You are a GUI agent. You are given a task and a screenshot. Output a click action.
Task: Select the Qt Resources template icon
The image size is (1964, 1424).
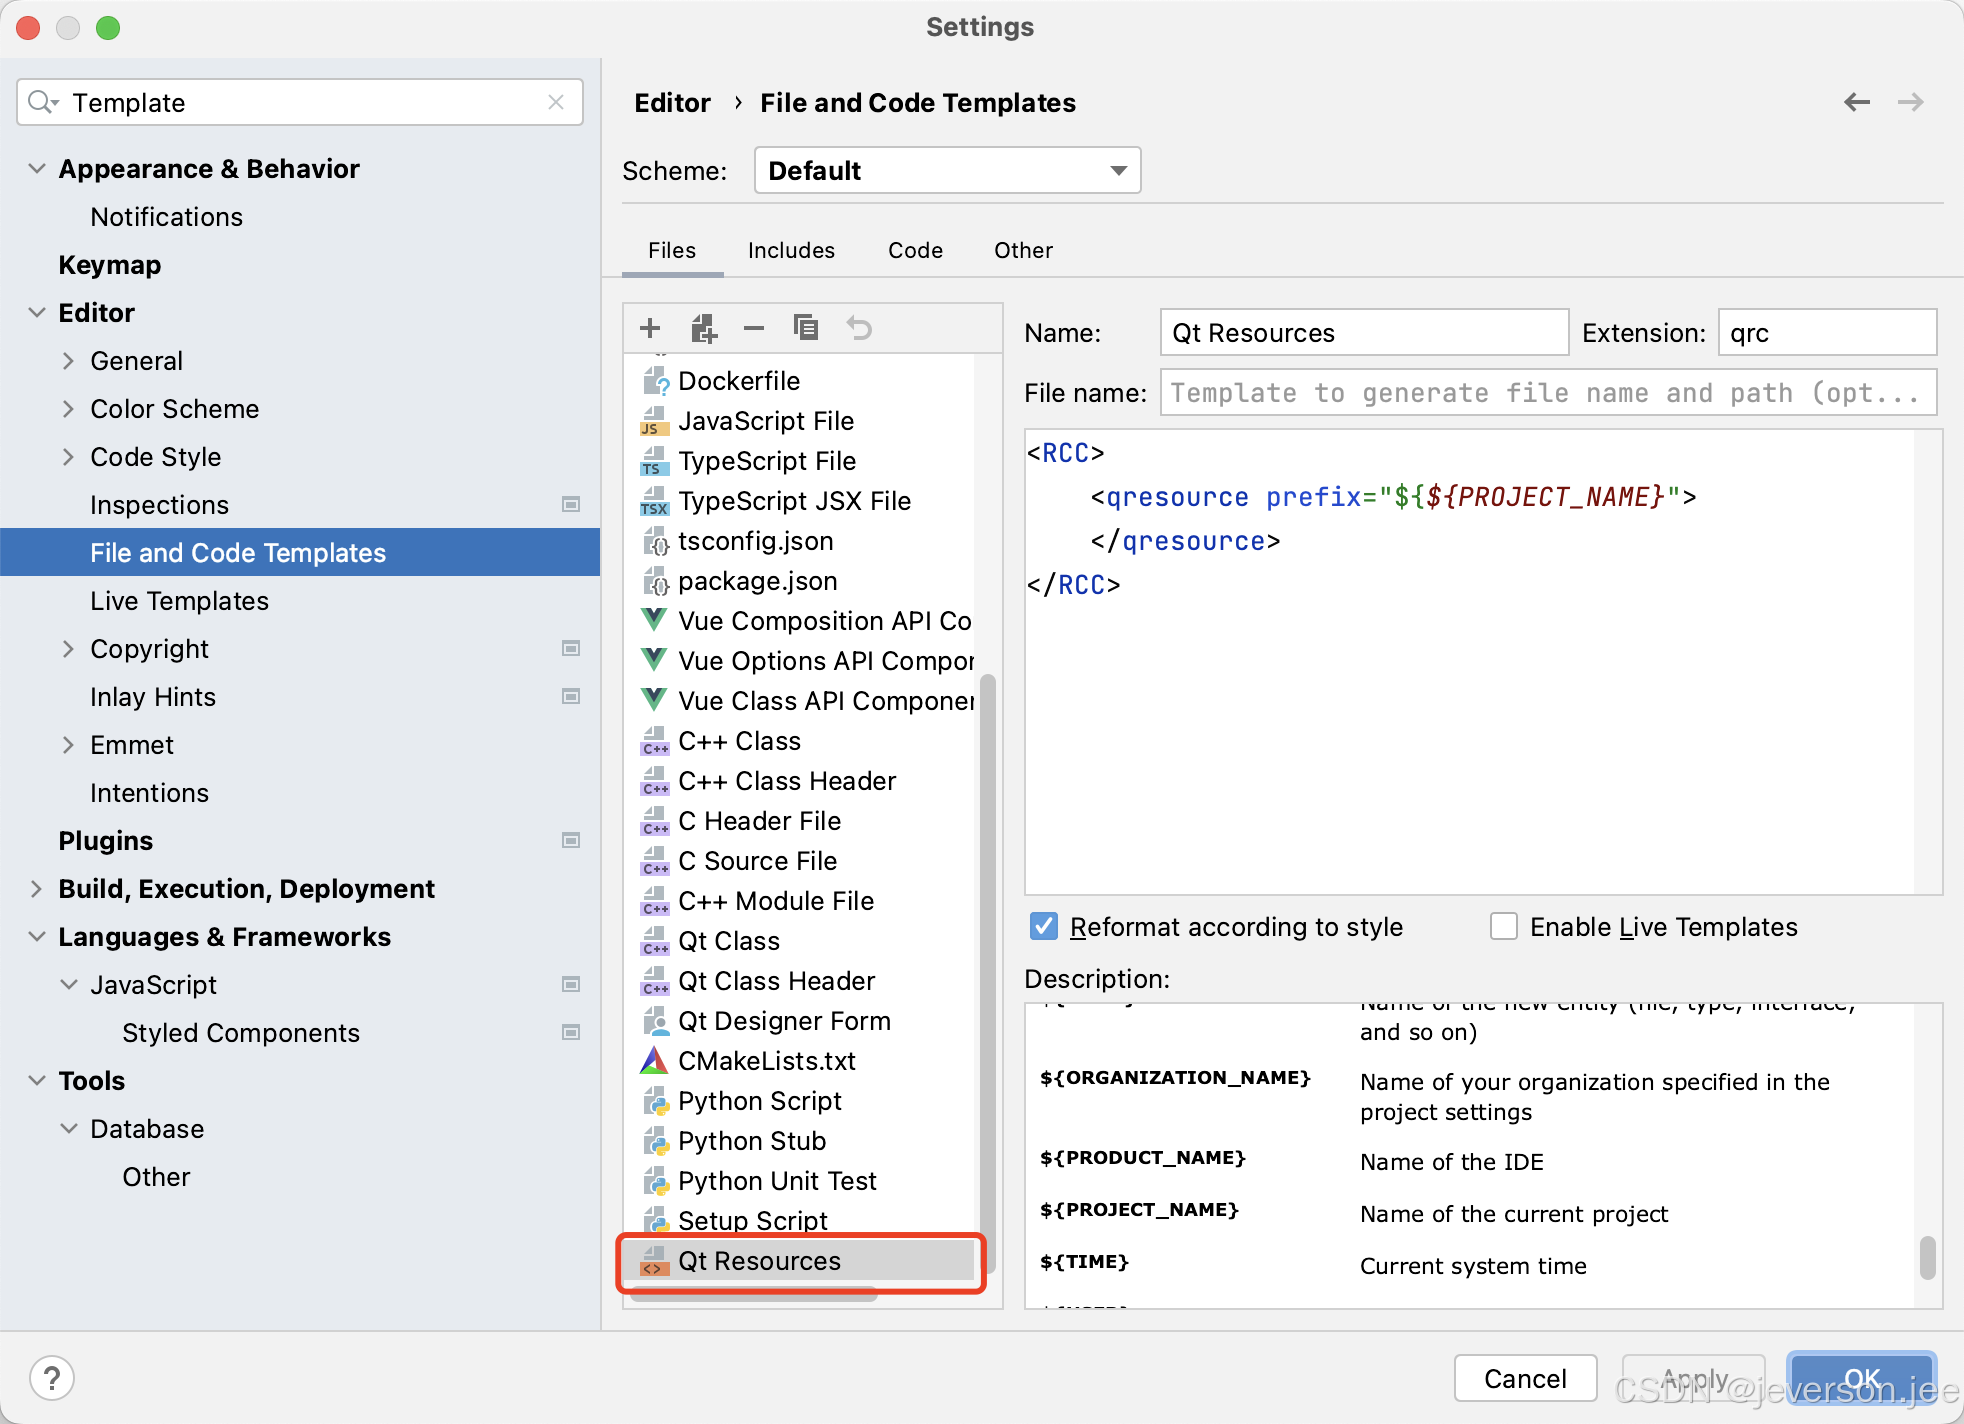655,1261
